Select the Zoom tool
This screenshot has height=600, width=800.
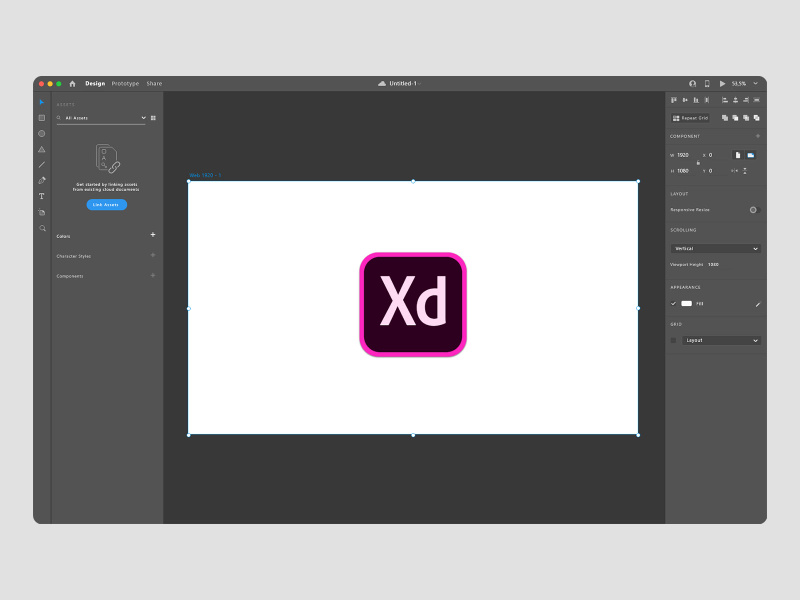42,228
